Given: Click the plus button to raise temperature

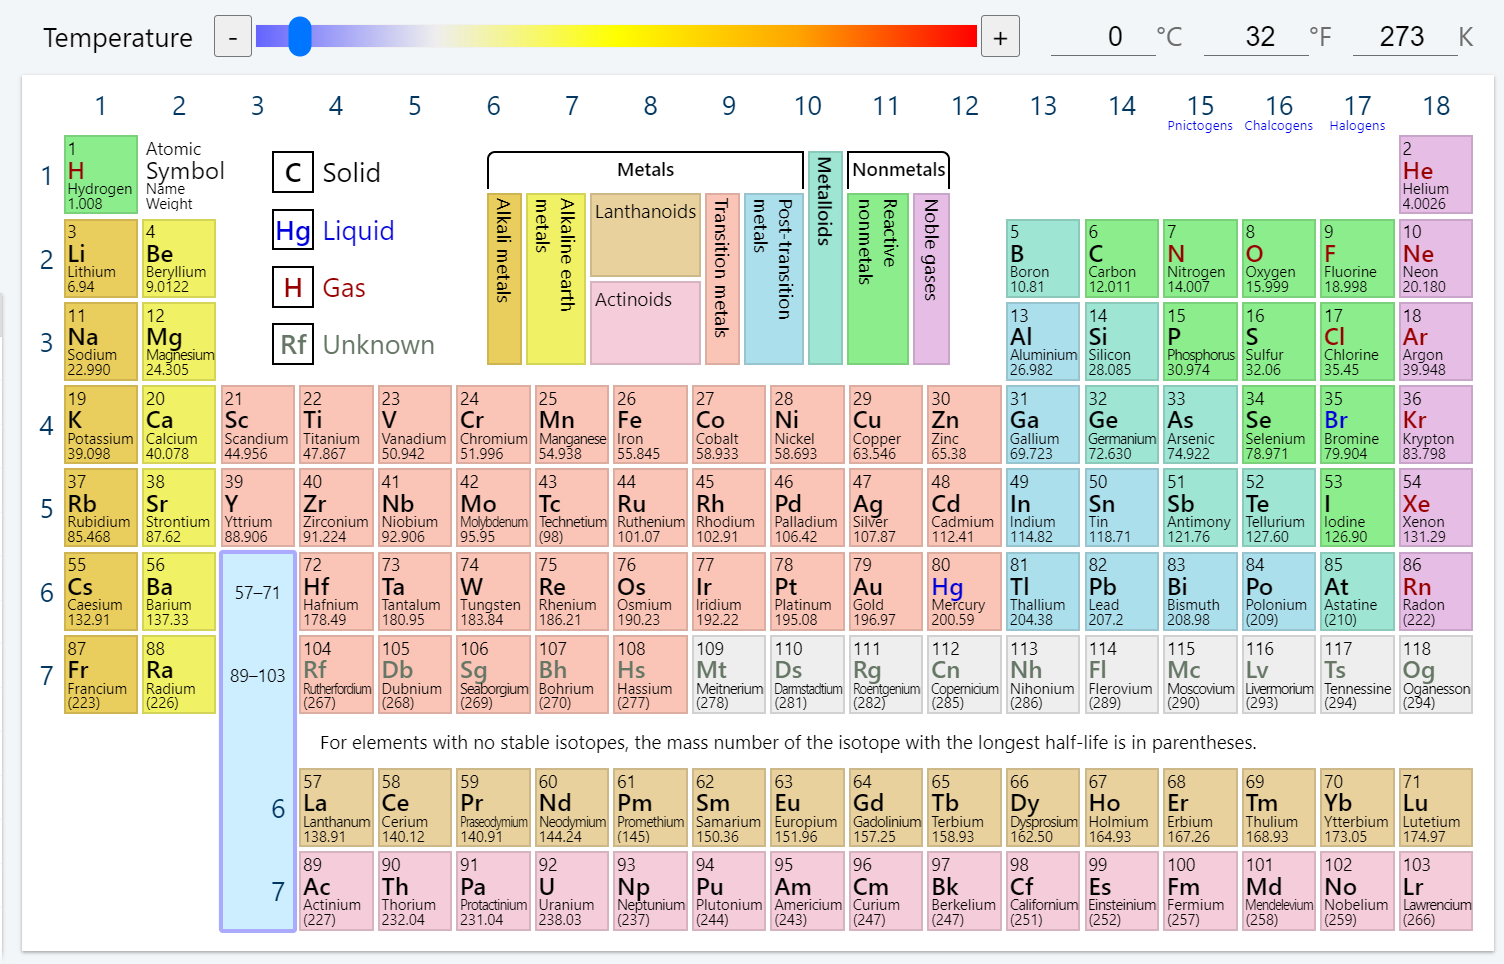Looking at the screenshot, I should click(1000, 36).
